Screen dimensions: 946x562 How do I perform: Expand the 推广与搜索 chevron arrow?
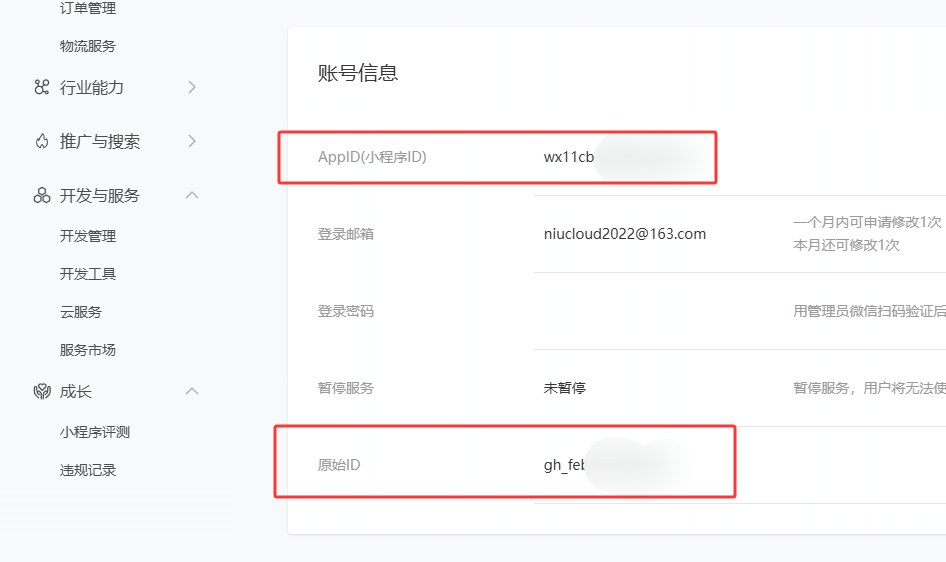pos(192,141)
